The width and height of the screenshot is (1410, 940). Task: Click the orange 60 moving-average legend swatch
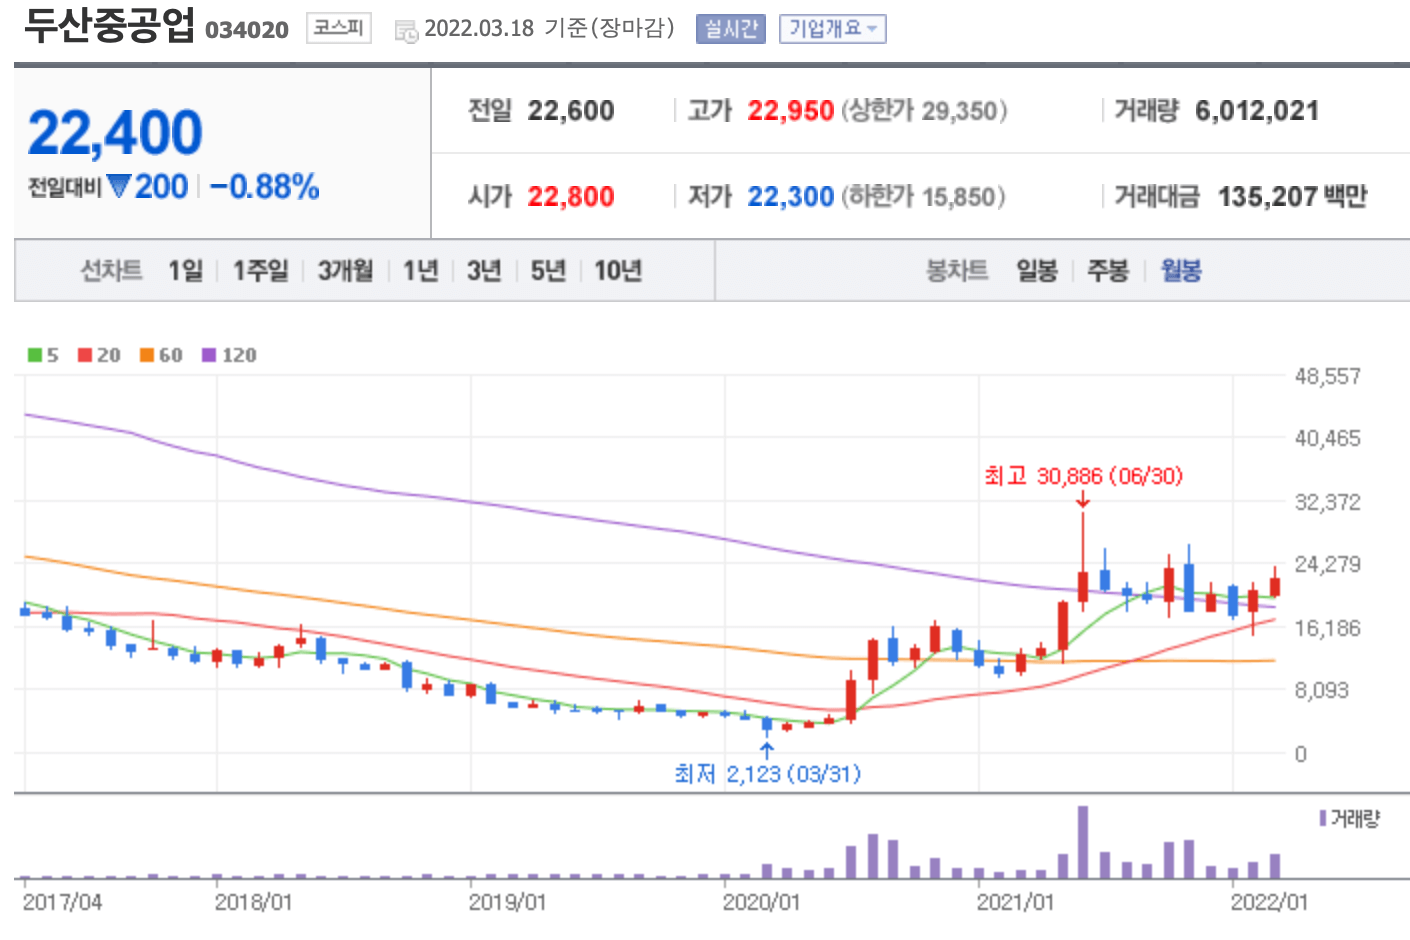coord(147,355)
